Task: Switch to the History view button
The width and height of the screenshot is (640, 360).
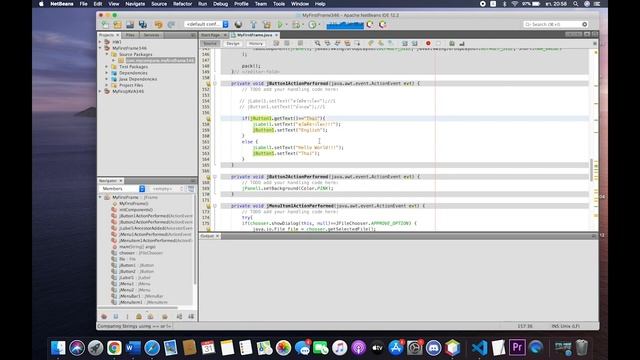Action: point(256,43)
